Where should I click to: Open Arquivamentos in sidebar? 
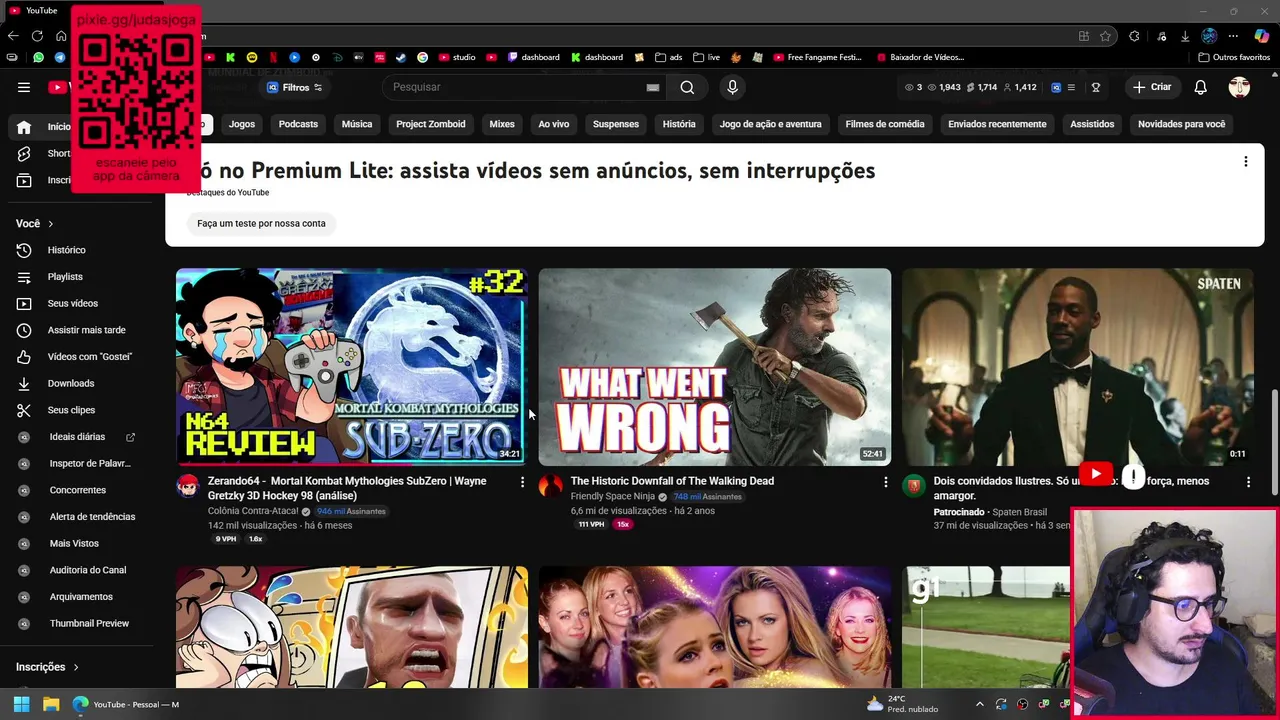click(82, 597)
